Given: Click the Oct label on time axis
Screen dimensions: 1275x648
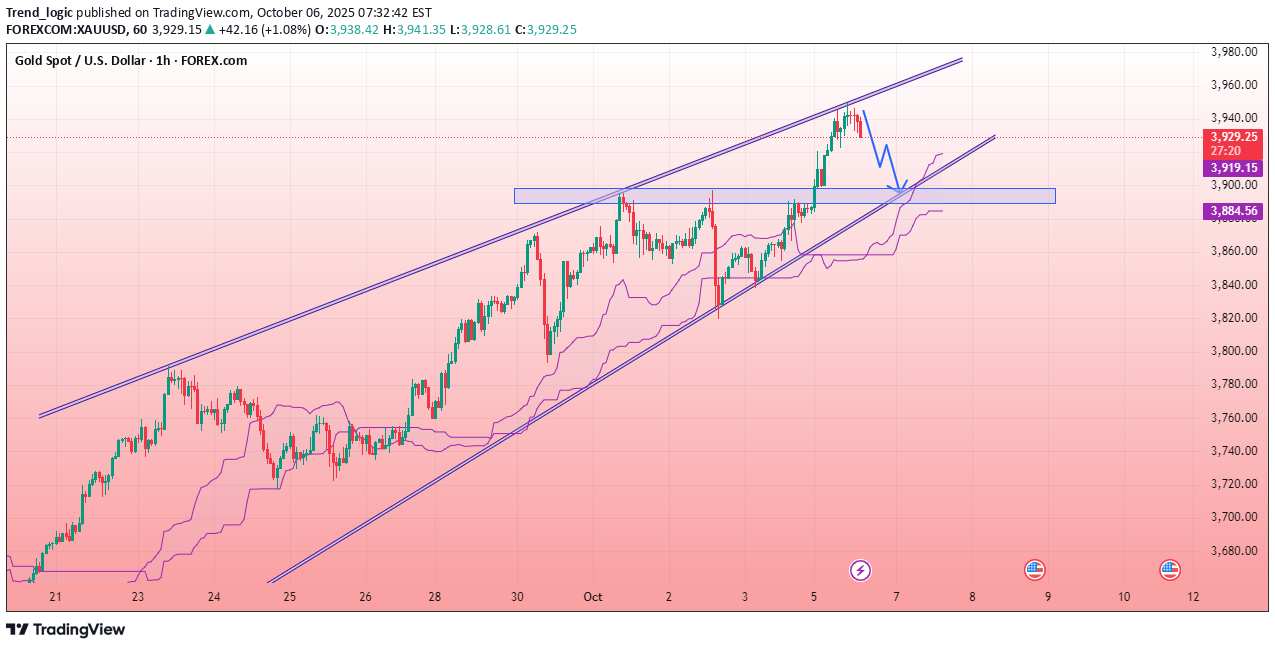Looking at the screenshot, I should [593, 597].
